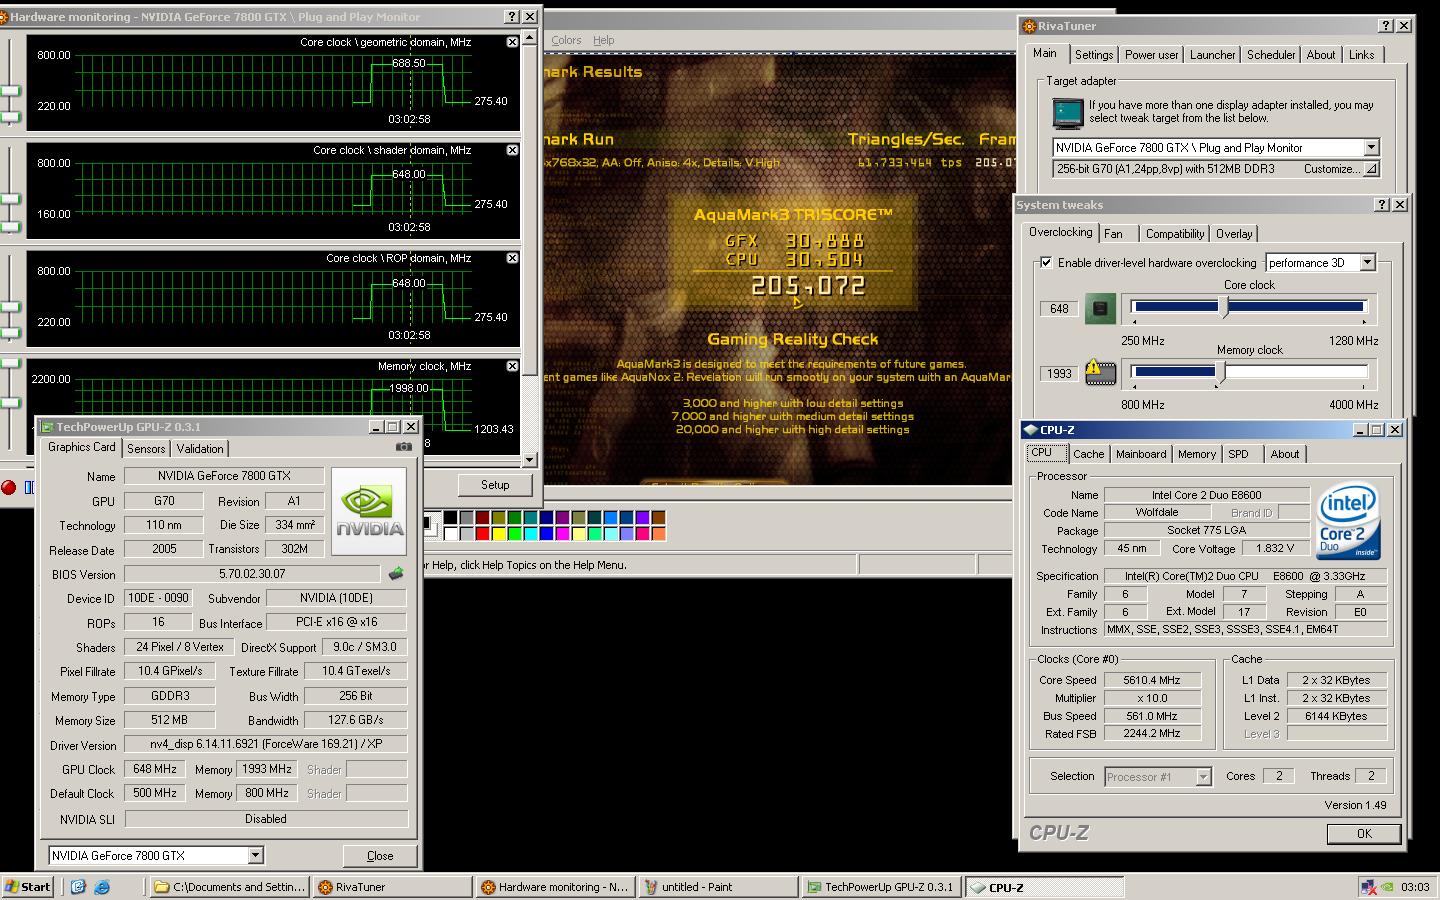
Task: Open the performance 3D mode dropdown
Action: [1367, 262]
